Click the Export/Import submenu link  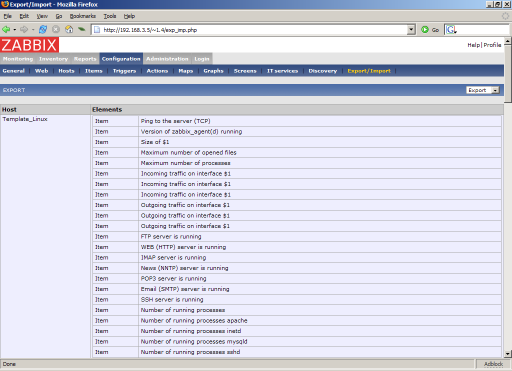pyautogui.click(x=369, y=71)
